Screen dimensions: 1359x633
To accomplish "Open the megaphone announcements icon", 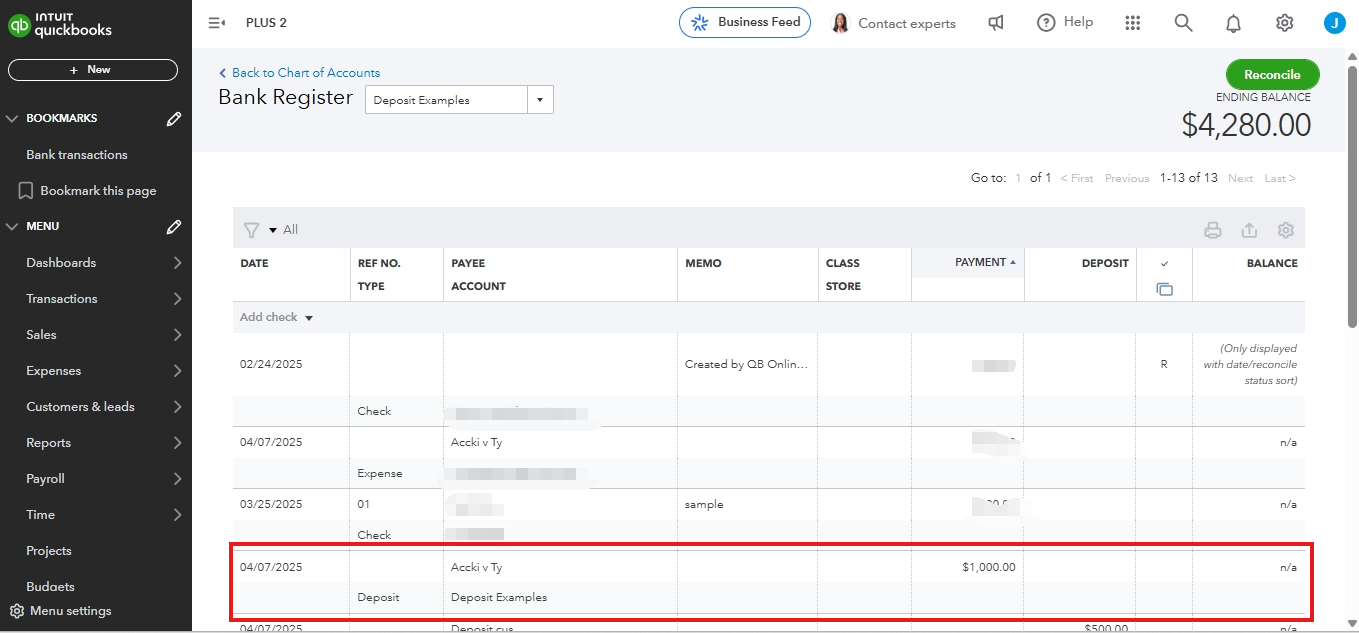I will point(996,23).
